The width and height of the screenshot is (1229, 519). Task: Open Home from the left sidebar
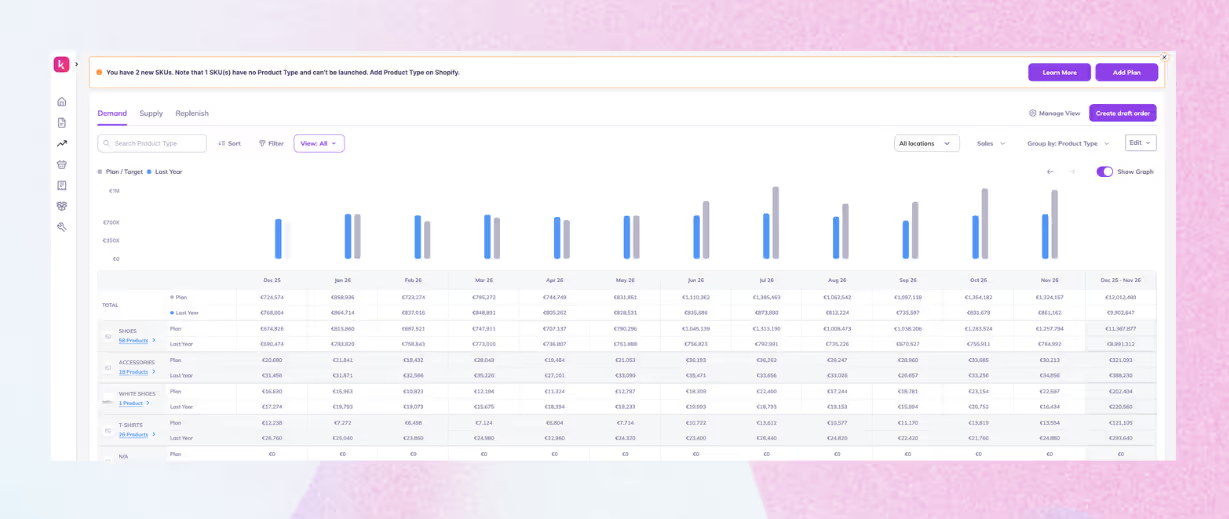pyautogui.click(x=61, y=101)
